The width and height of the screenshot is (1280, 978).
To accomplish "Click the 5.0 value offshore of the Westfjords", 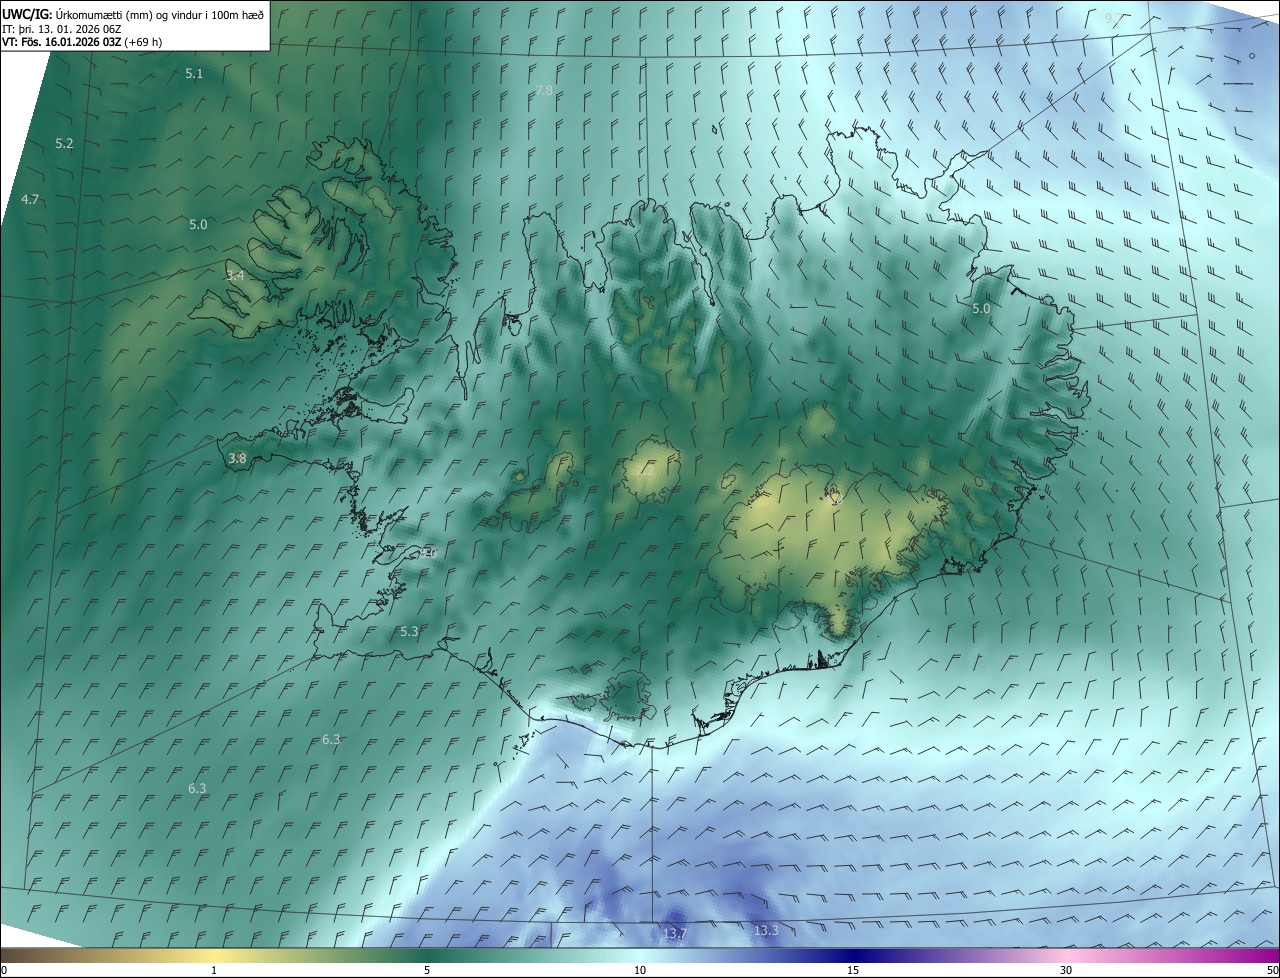I will (198, 225).
